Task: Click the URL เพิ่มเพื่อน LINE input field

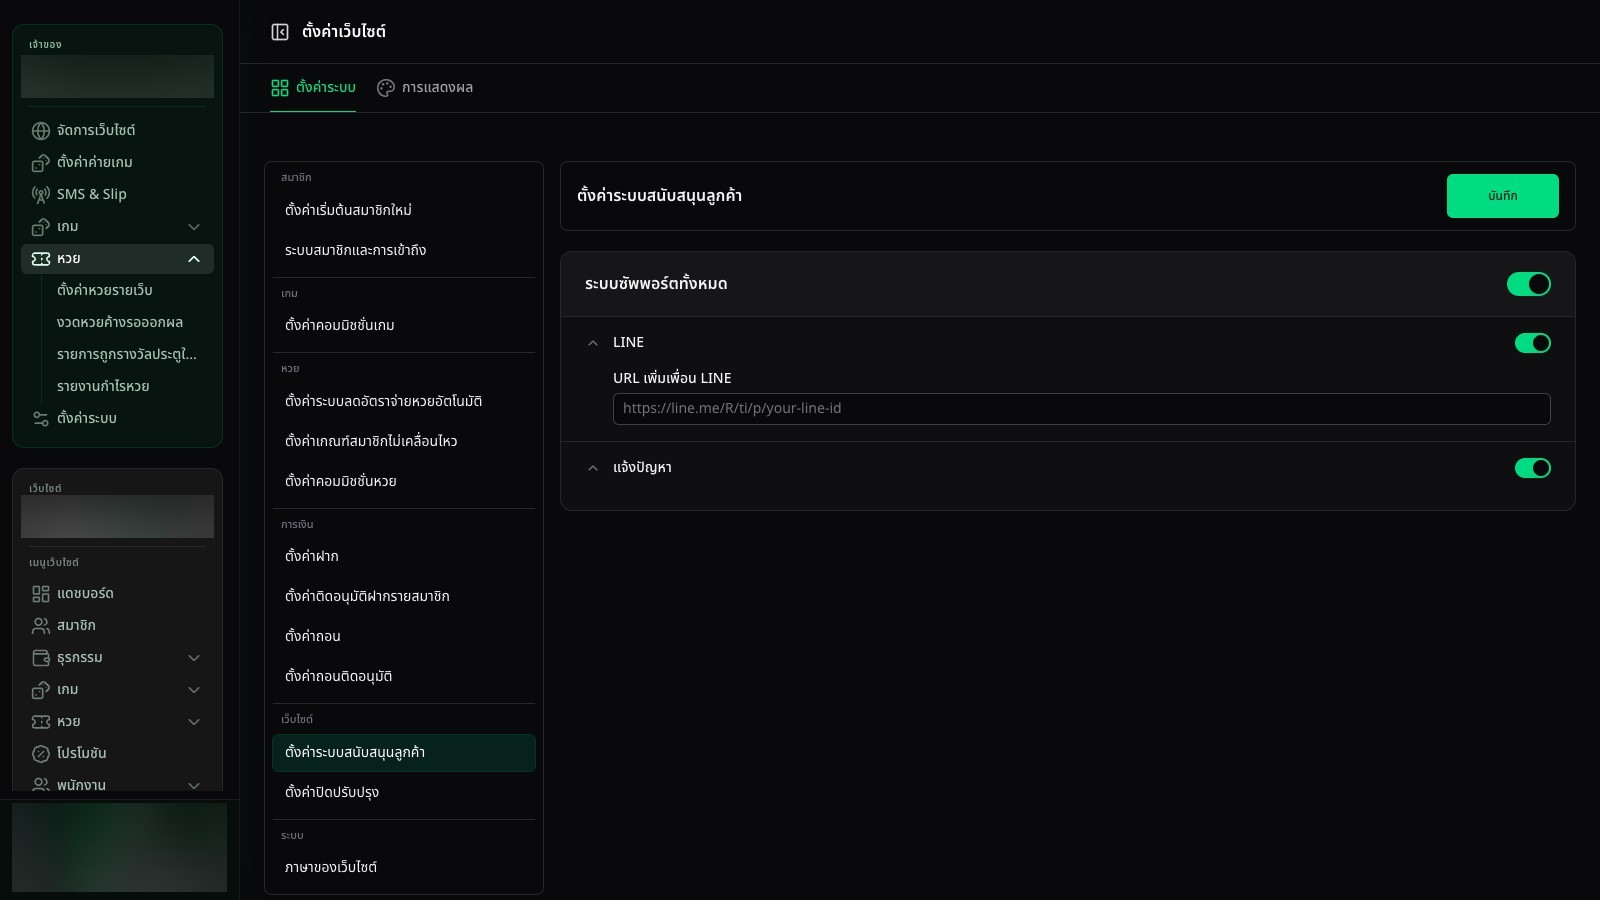Action: coord(1081,409)
